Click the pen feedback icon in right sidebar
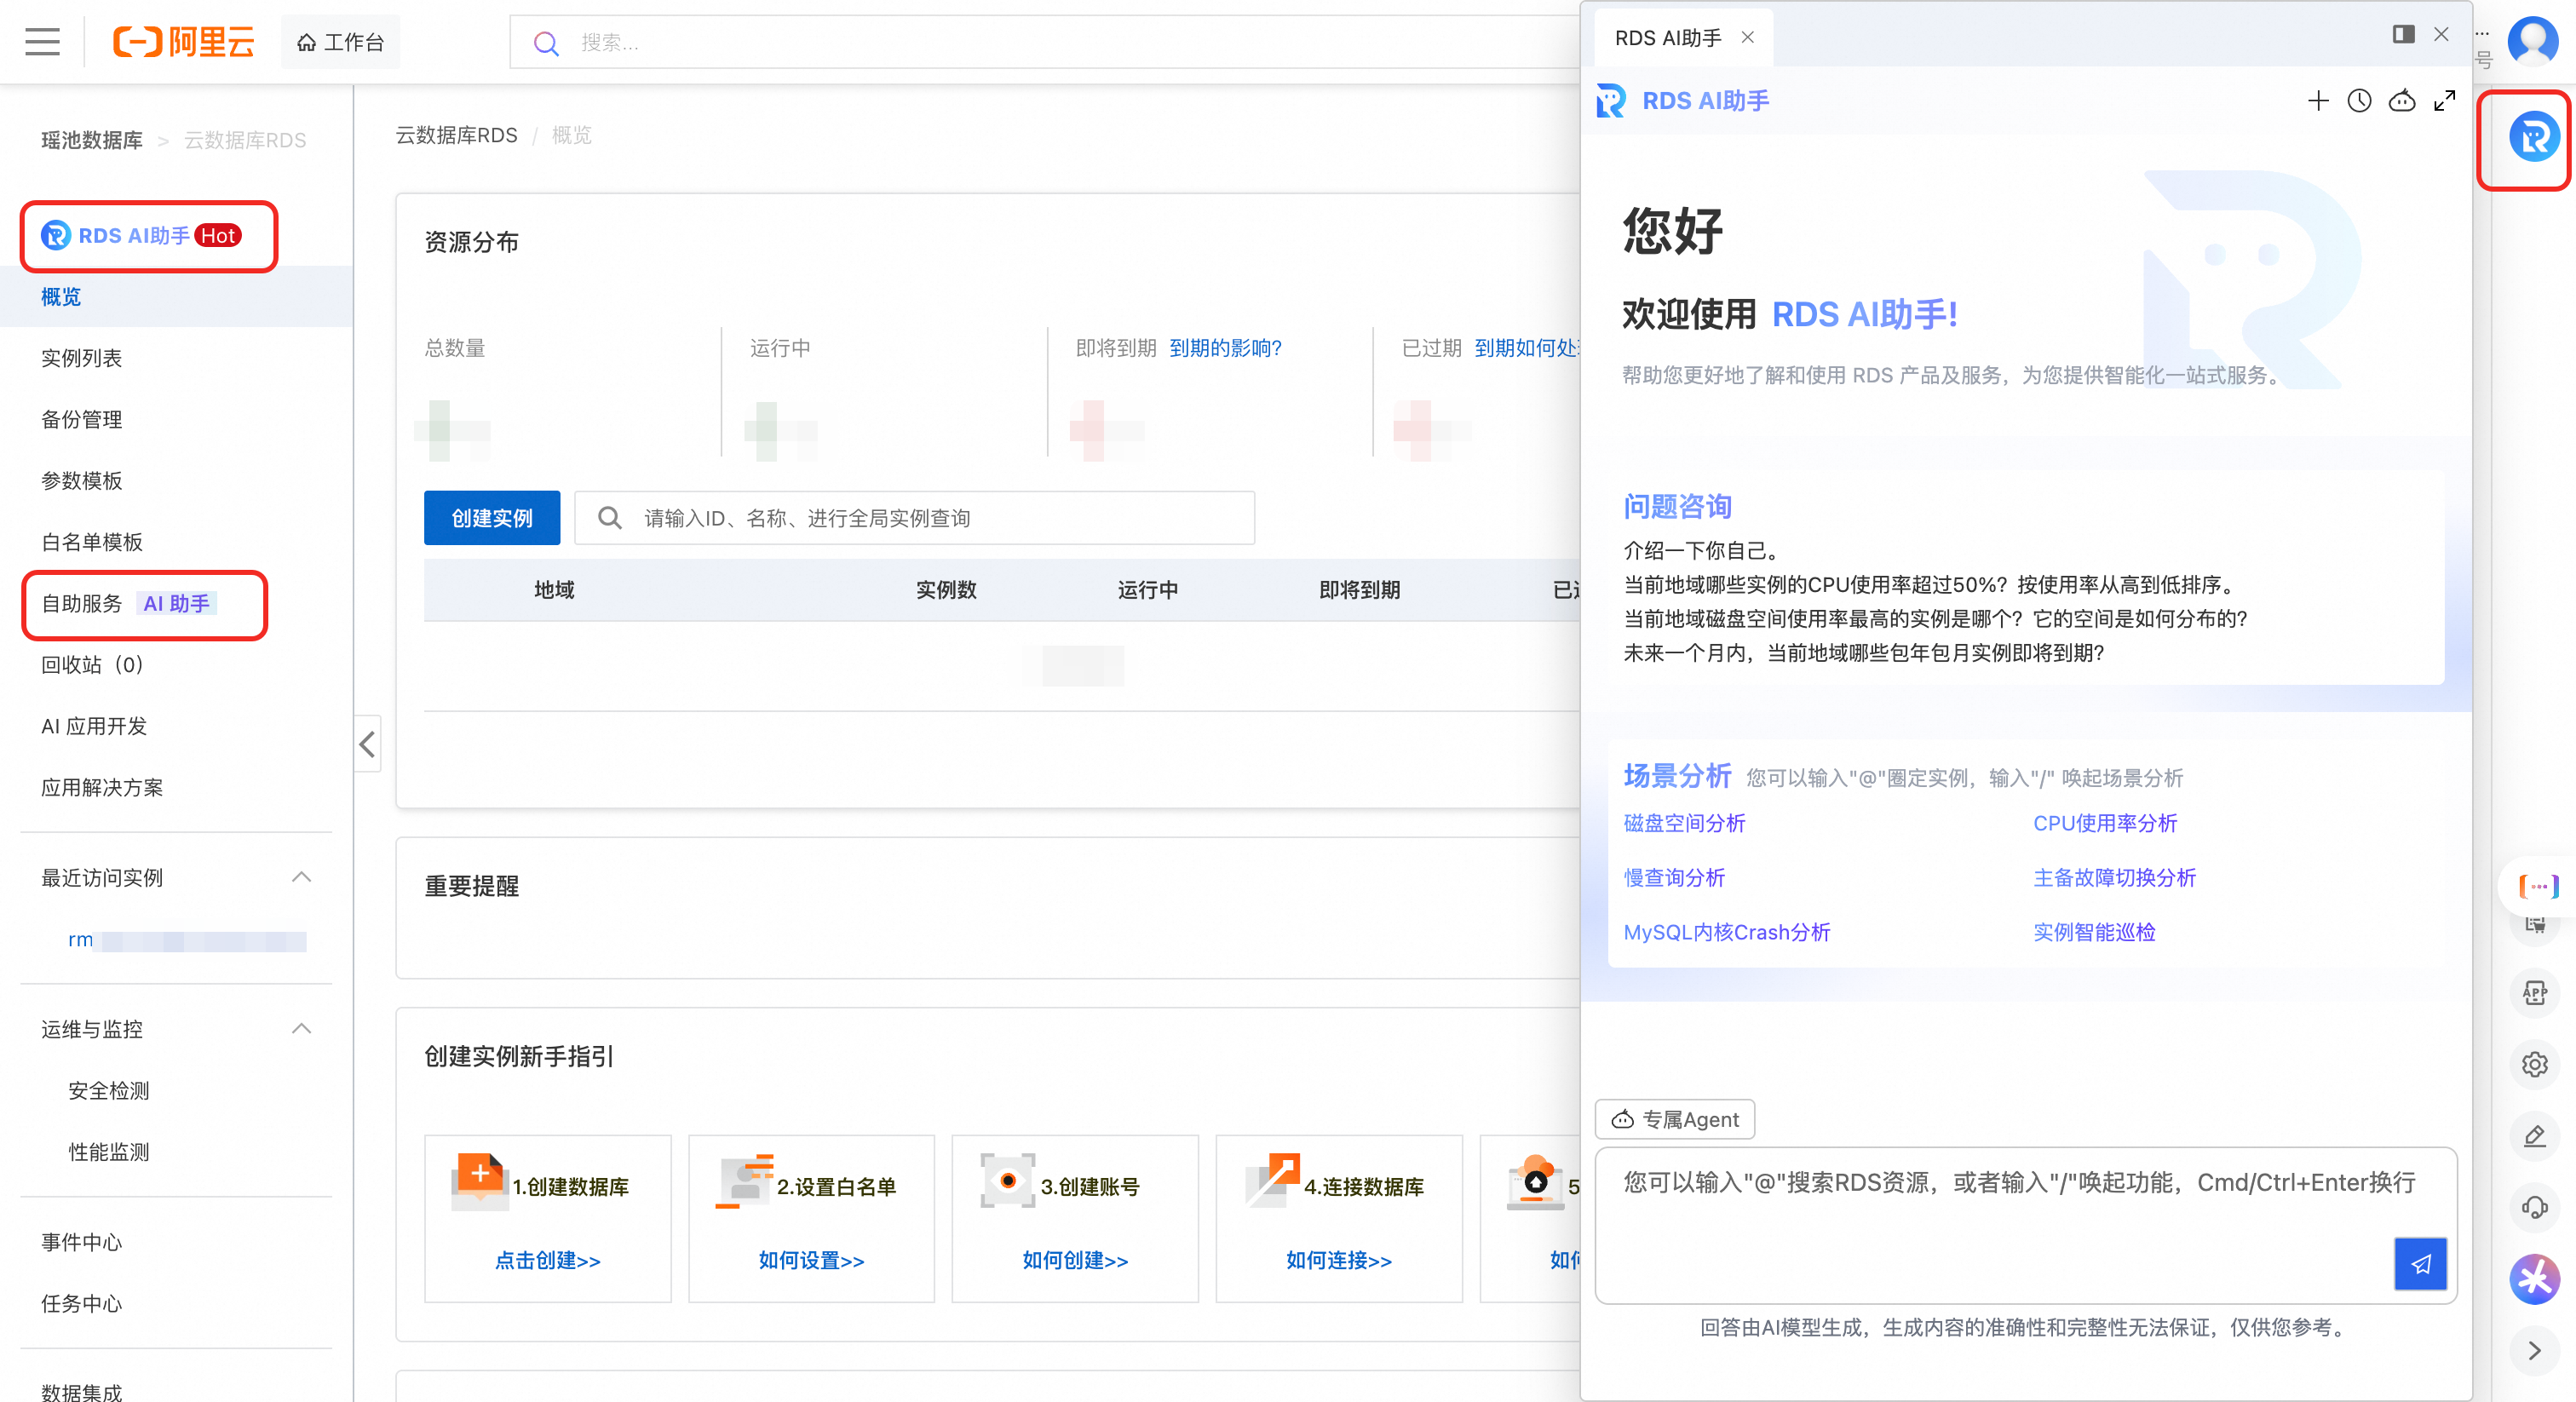The width and height of the screenshot is (2576, 1402). [x=2535, y=1136]
